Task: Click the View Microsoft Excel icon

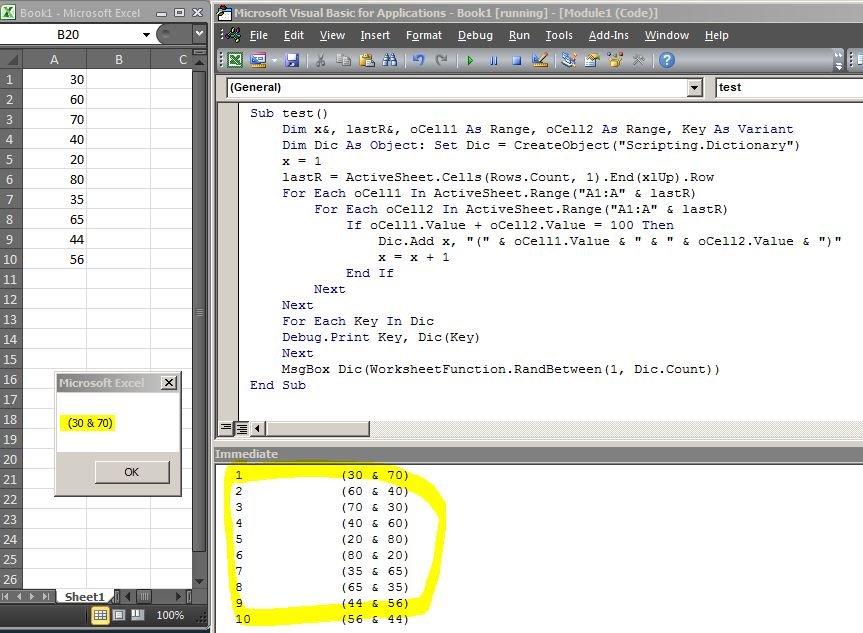Action: point(234,59)
